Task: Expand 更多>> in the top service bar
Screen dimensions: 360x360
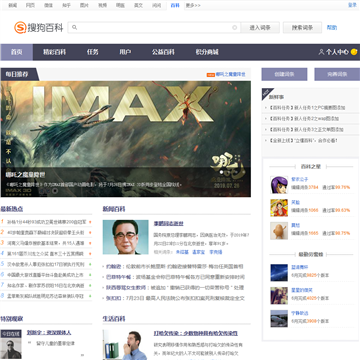Action: point(193,5)
